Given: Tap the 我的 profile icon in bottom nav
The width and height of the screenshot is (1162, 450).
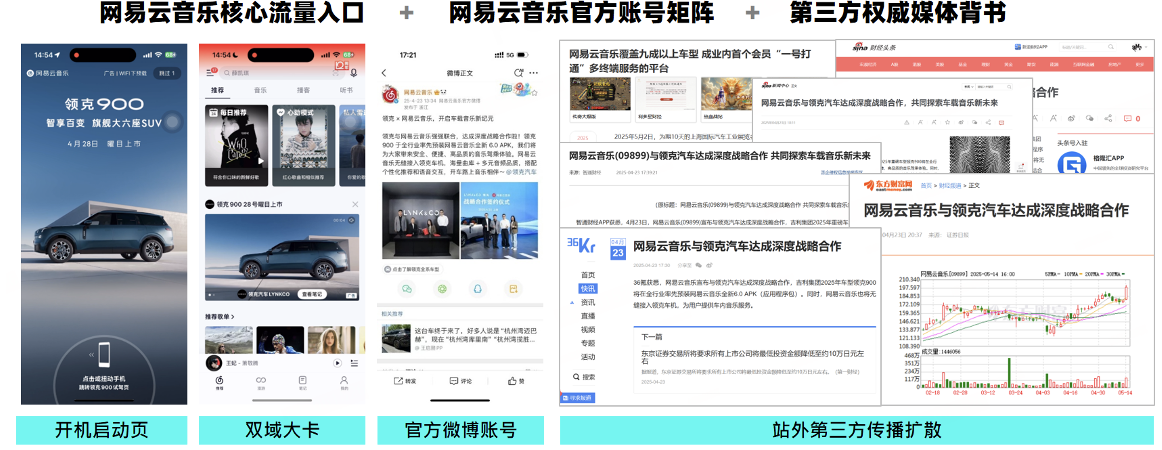Looking at the screenshot, I should pyautogui.click(x=344, y=383).
